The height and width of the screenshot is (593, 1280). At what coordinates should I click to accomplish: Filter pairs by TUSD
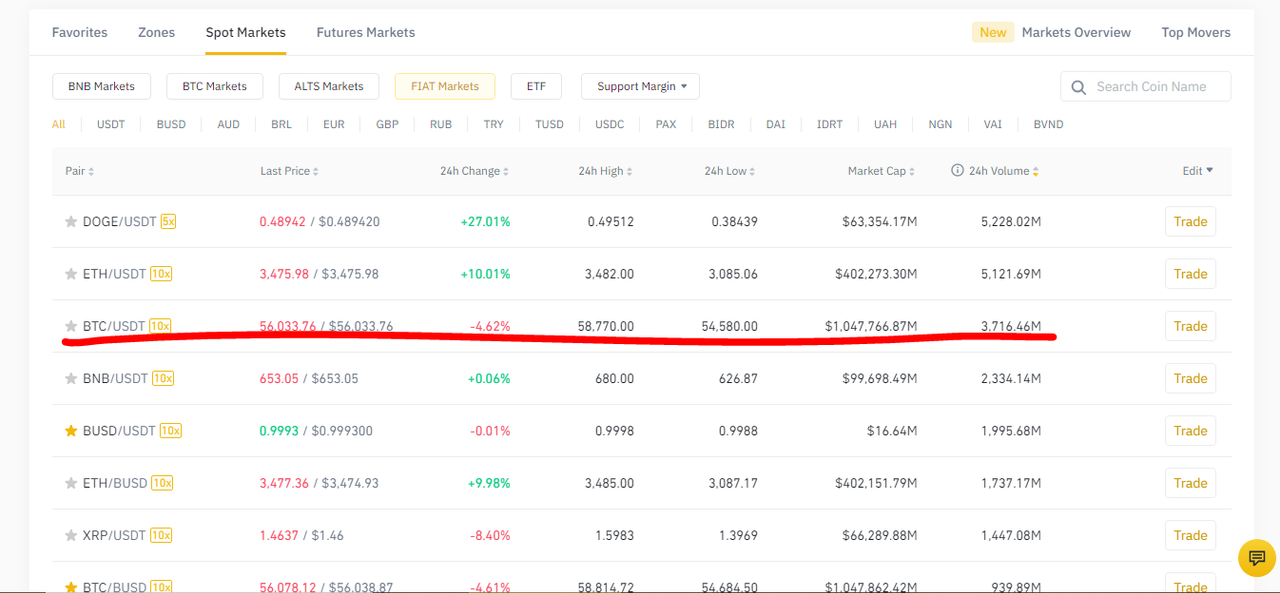click(549, 124)
